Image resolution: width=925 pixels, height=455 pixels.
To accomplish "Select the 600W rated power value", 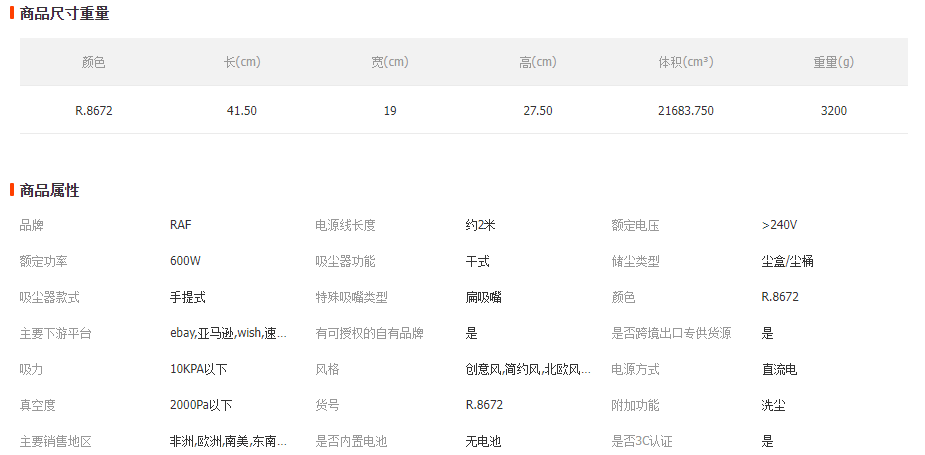I will 185,261.
